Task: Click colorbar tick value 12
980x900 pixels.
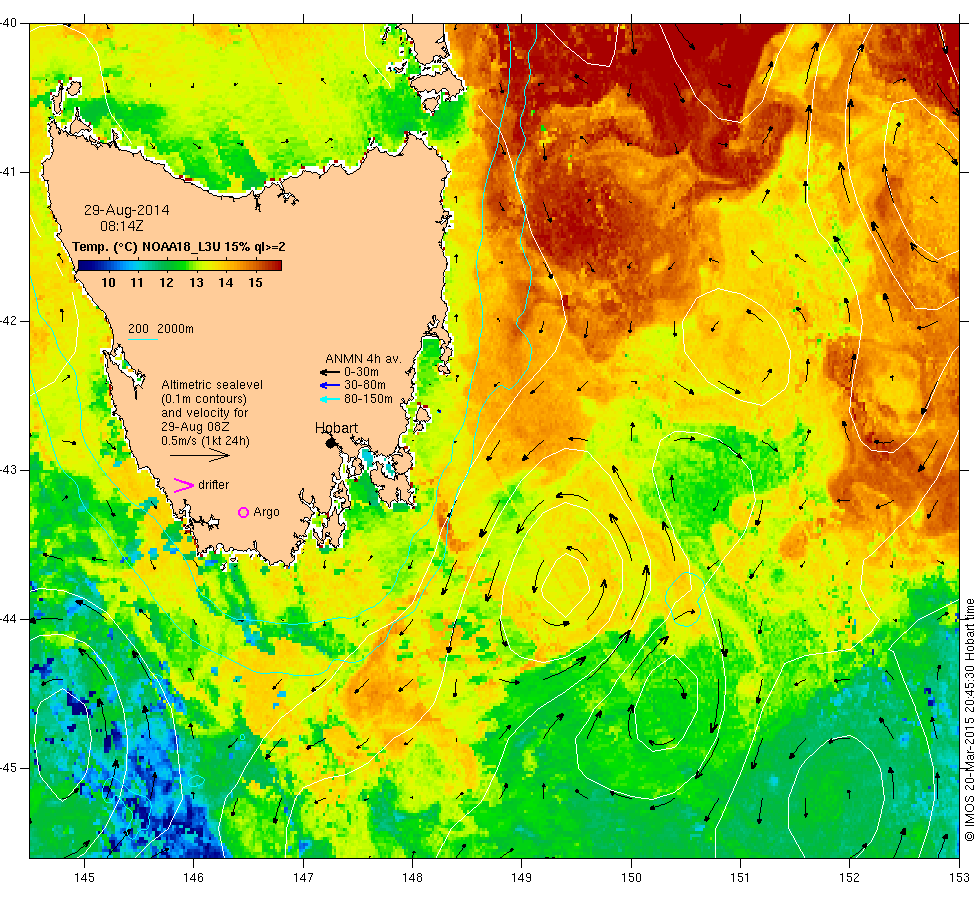Action: (x=166, y=282)
